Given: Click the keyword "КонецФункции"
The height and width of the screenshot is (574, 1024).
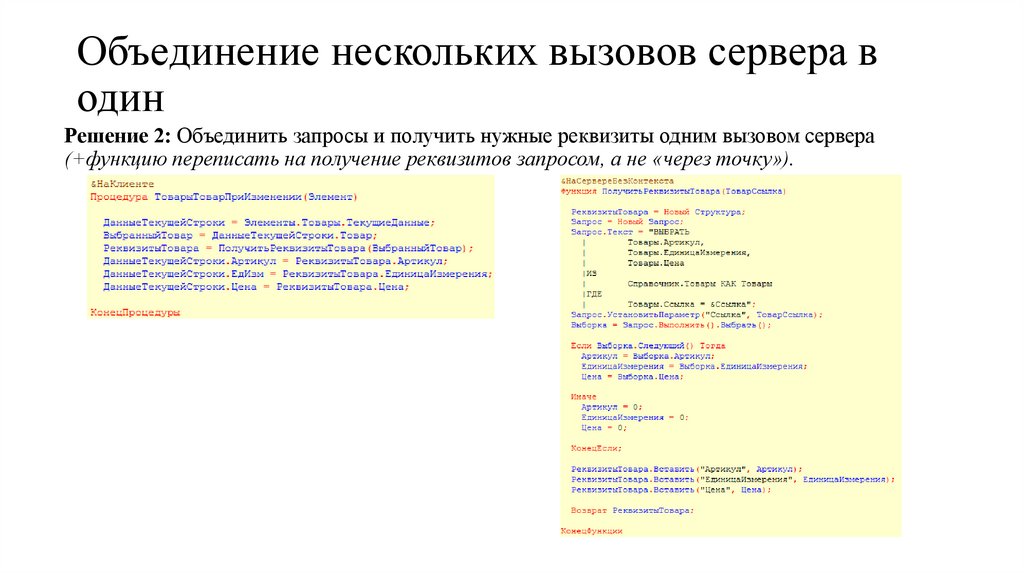Looking at the screenshot, I should point(592,531).
